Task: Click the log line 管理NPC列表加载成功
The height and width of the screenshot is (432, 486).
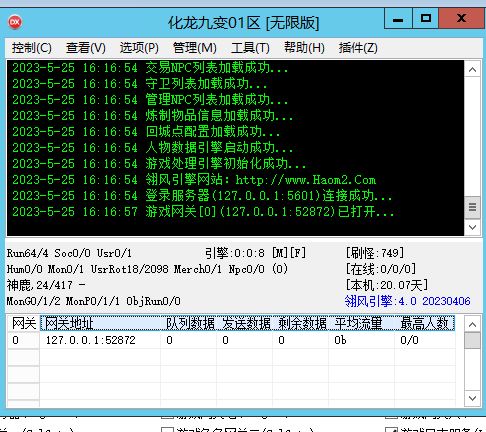Action: click(x=150, y=100)
